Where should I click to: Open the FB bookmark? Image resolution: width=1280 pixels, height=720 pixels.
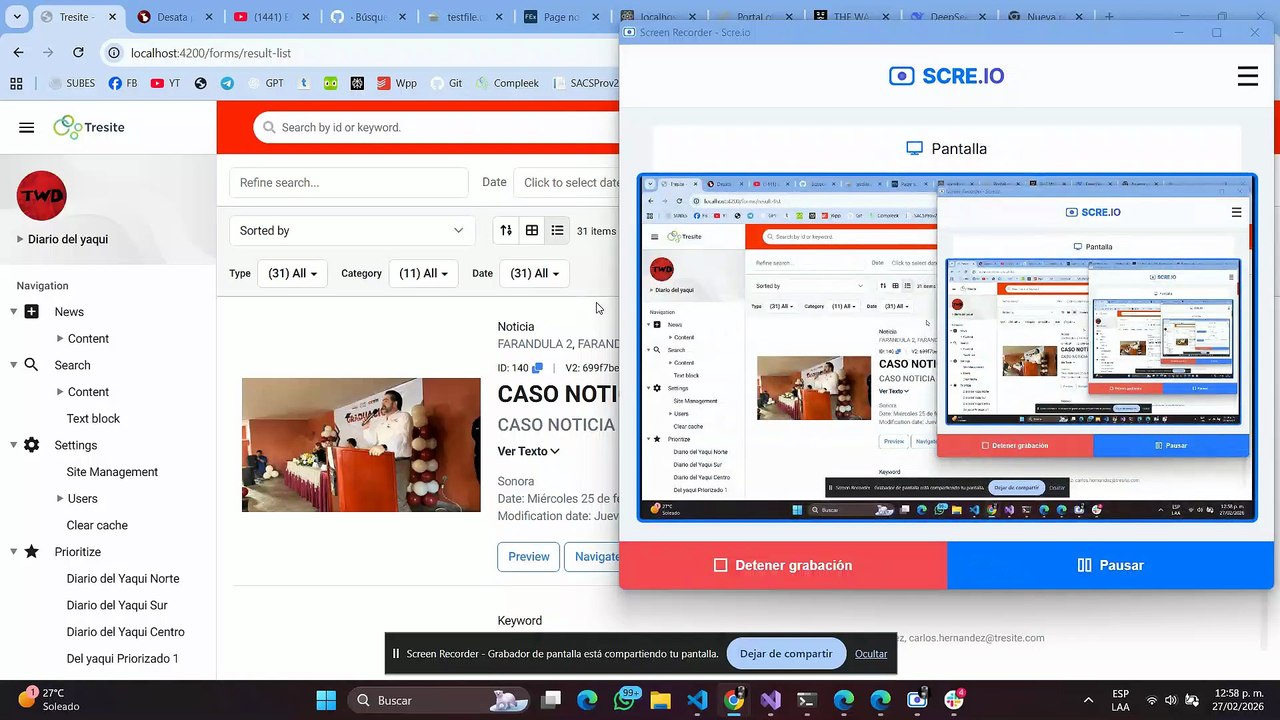tap(123, 83)
